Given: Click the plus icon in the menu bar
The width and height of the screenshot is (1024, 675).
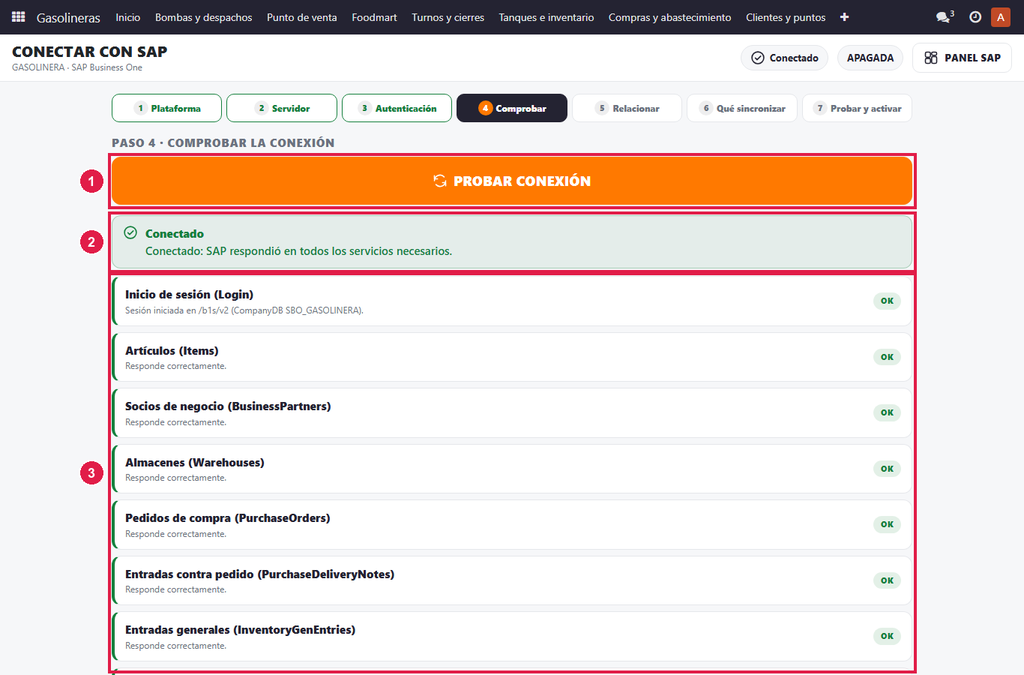Looking at the screenshot, I should click(x=844, y=17).
